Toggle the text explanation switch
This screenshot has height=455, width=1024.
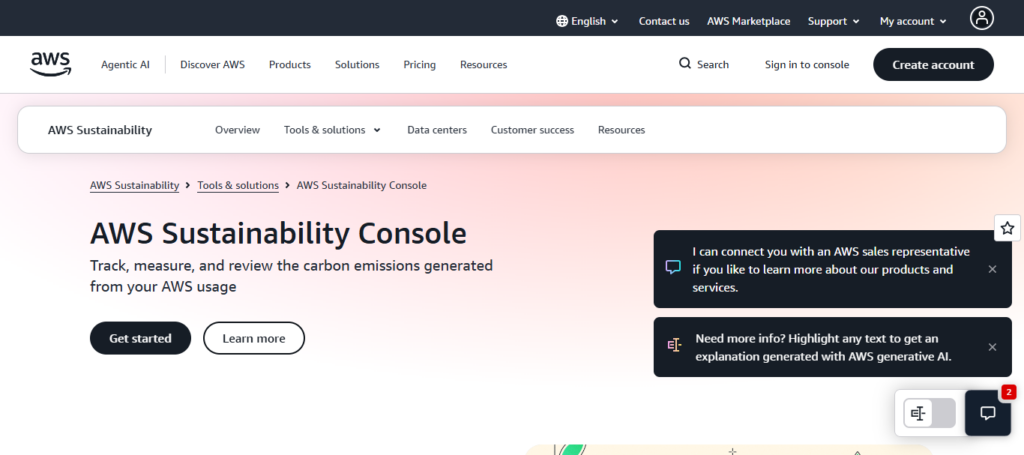point(929,413)
